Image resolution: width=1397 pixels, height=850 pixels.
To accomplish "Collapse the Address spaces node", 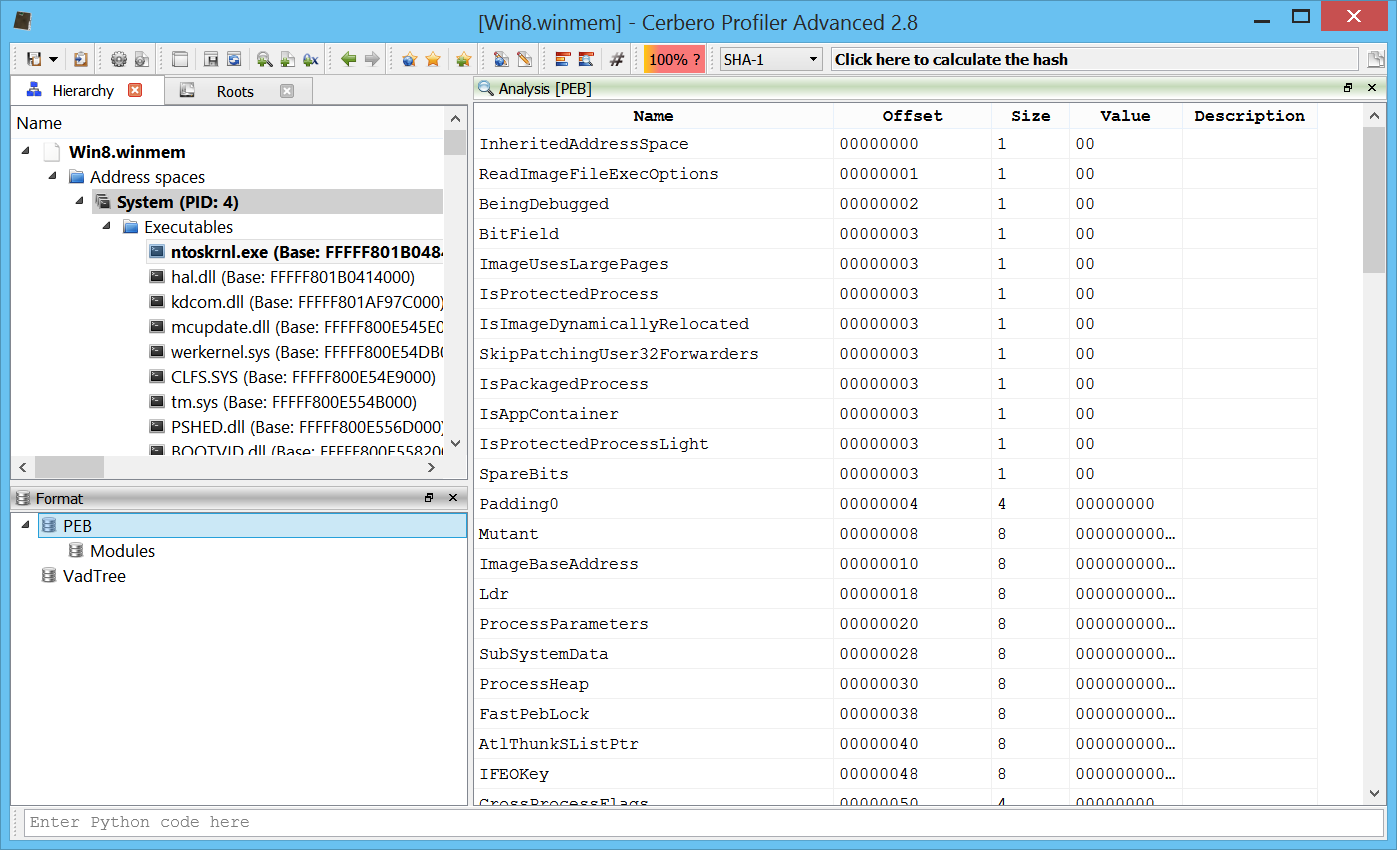I will [52, 177].
